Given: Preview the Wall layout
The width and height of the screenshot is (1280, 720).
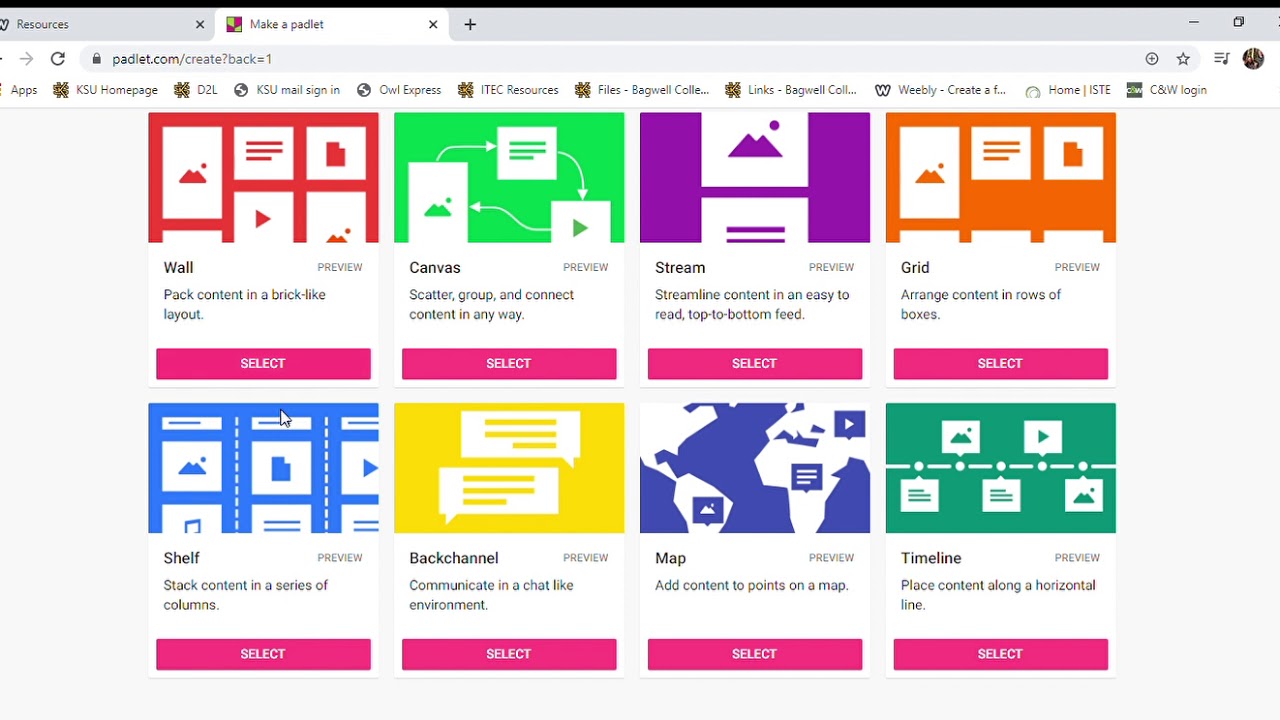Looking at the screenshot, I should pos(340,267).
